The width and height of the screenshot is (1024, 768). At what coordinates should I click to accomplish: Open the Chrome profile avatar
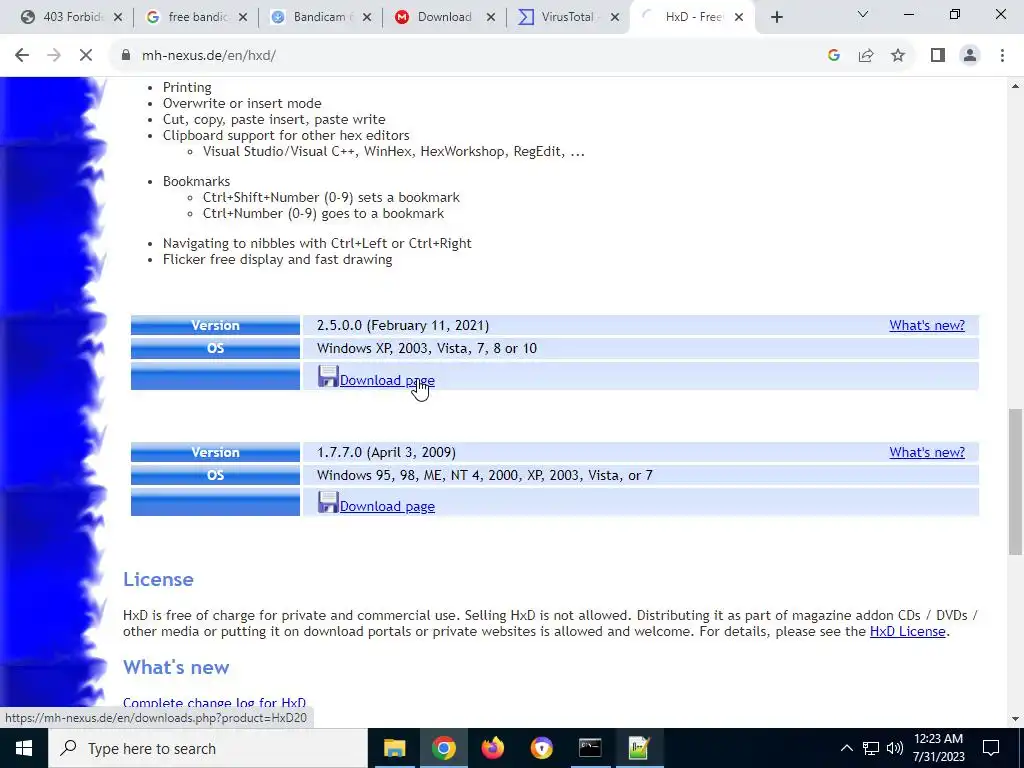pos(970,56)
